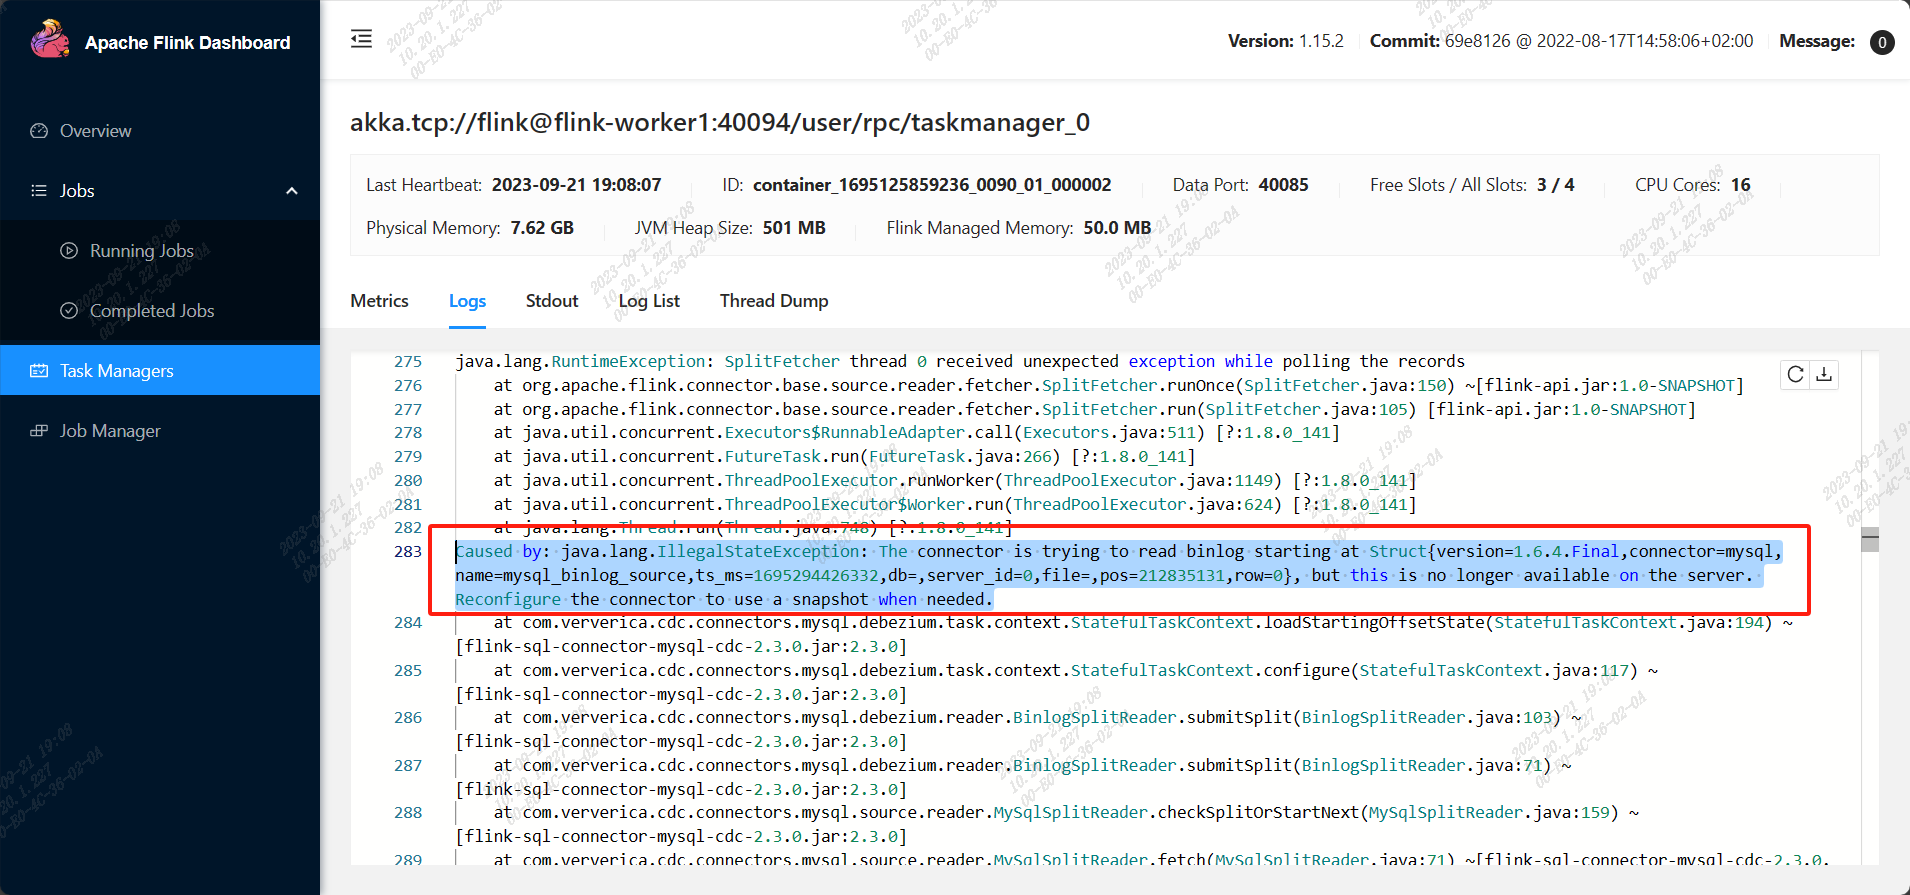Click log line number 276
Viewport: 1910px width, 895px height.
pyautogui.click(x=408, y=386)
